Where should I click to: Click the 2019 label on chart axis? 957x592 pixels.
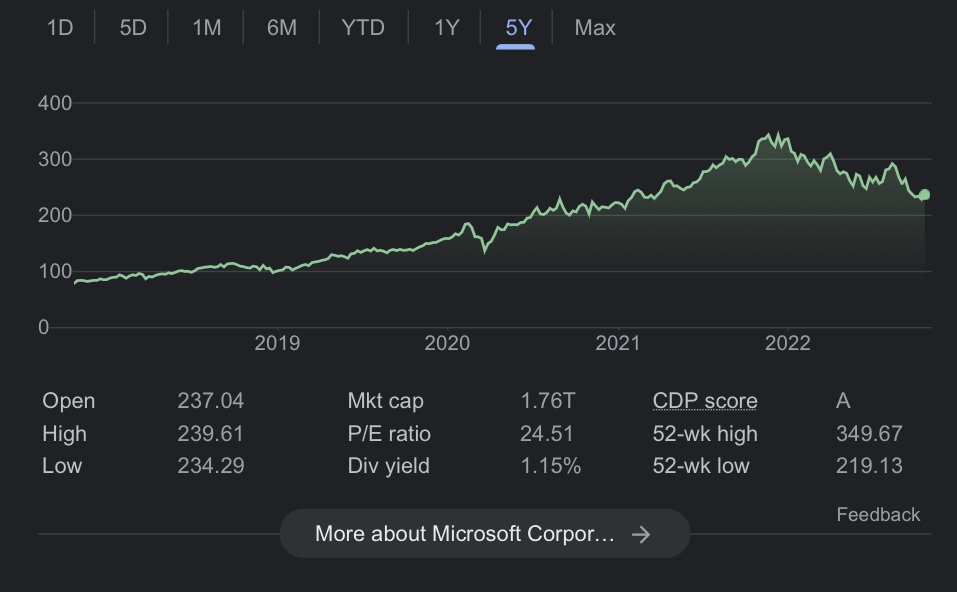pyautogui.click(x=277, y=344)
